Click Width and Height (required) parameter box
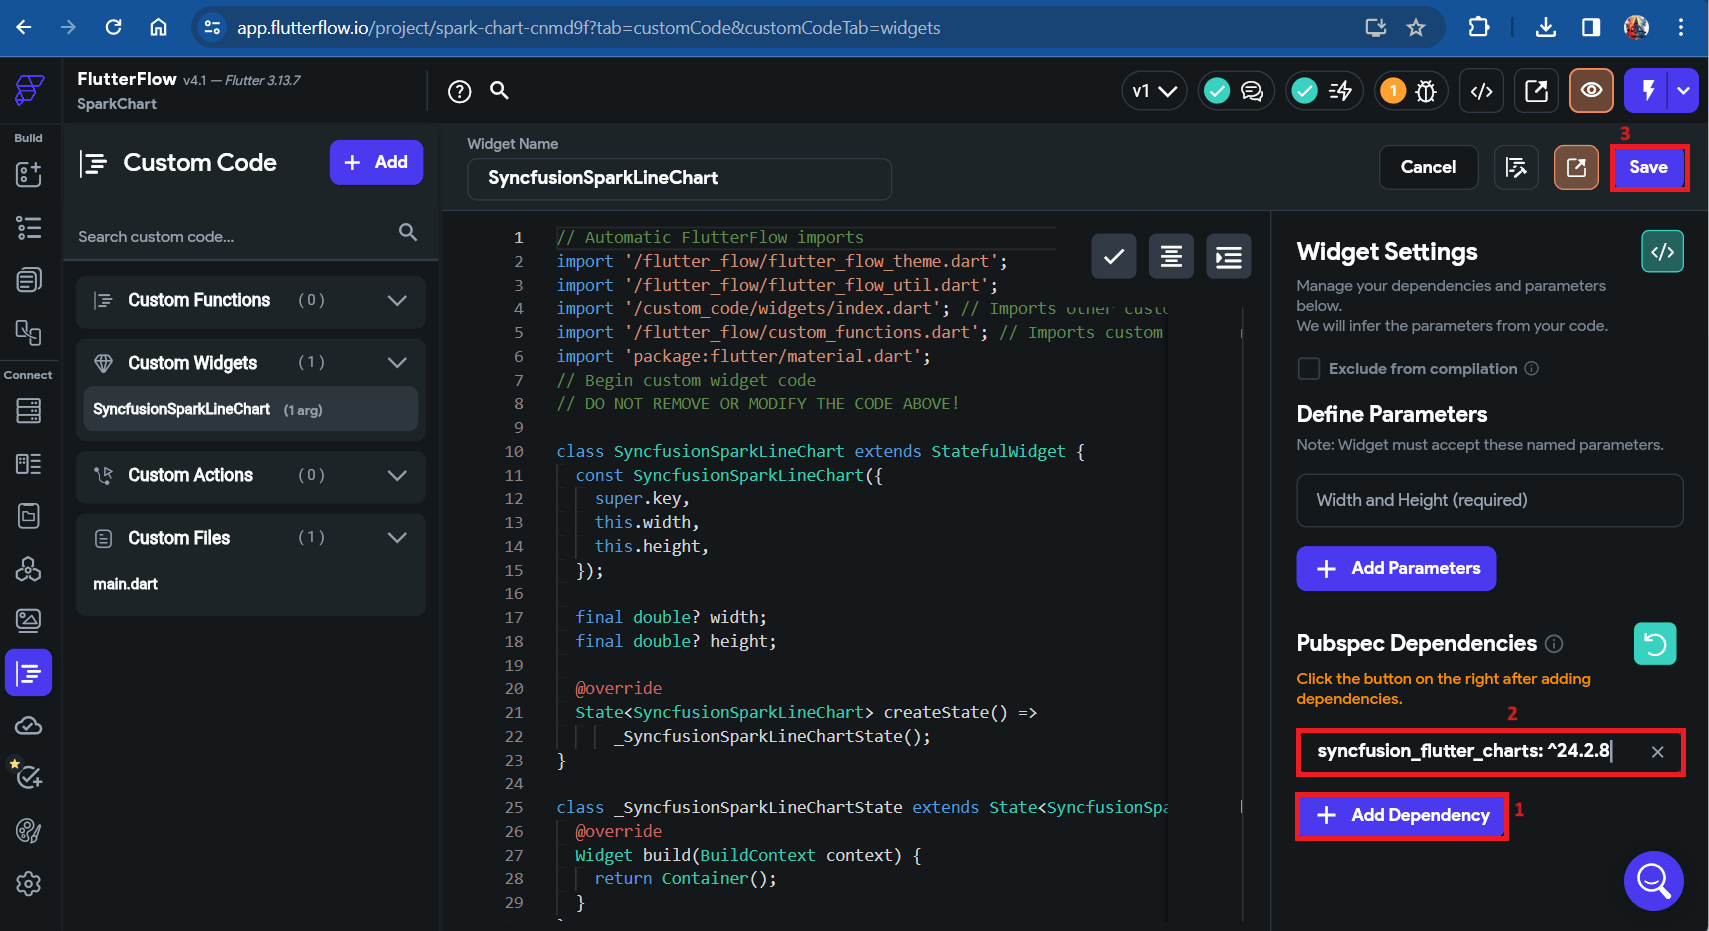Image resolution: width=1709 pixels, height=931 pixels. pos(1490,500)
